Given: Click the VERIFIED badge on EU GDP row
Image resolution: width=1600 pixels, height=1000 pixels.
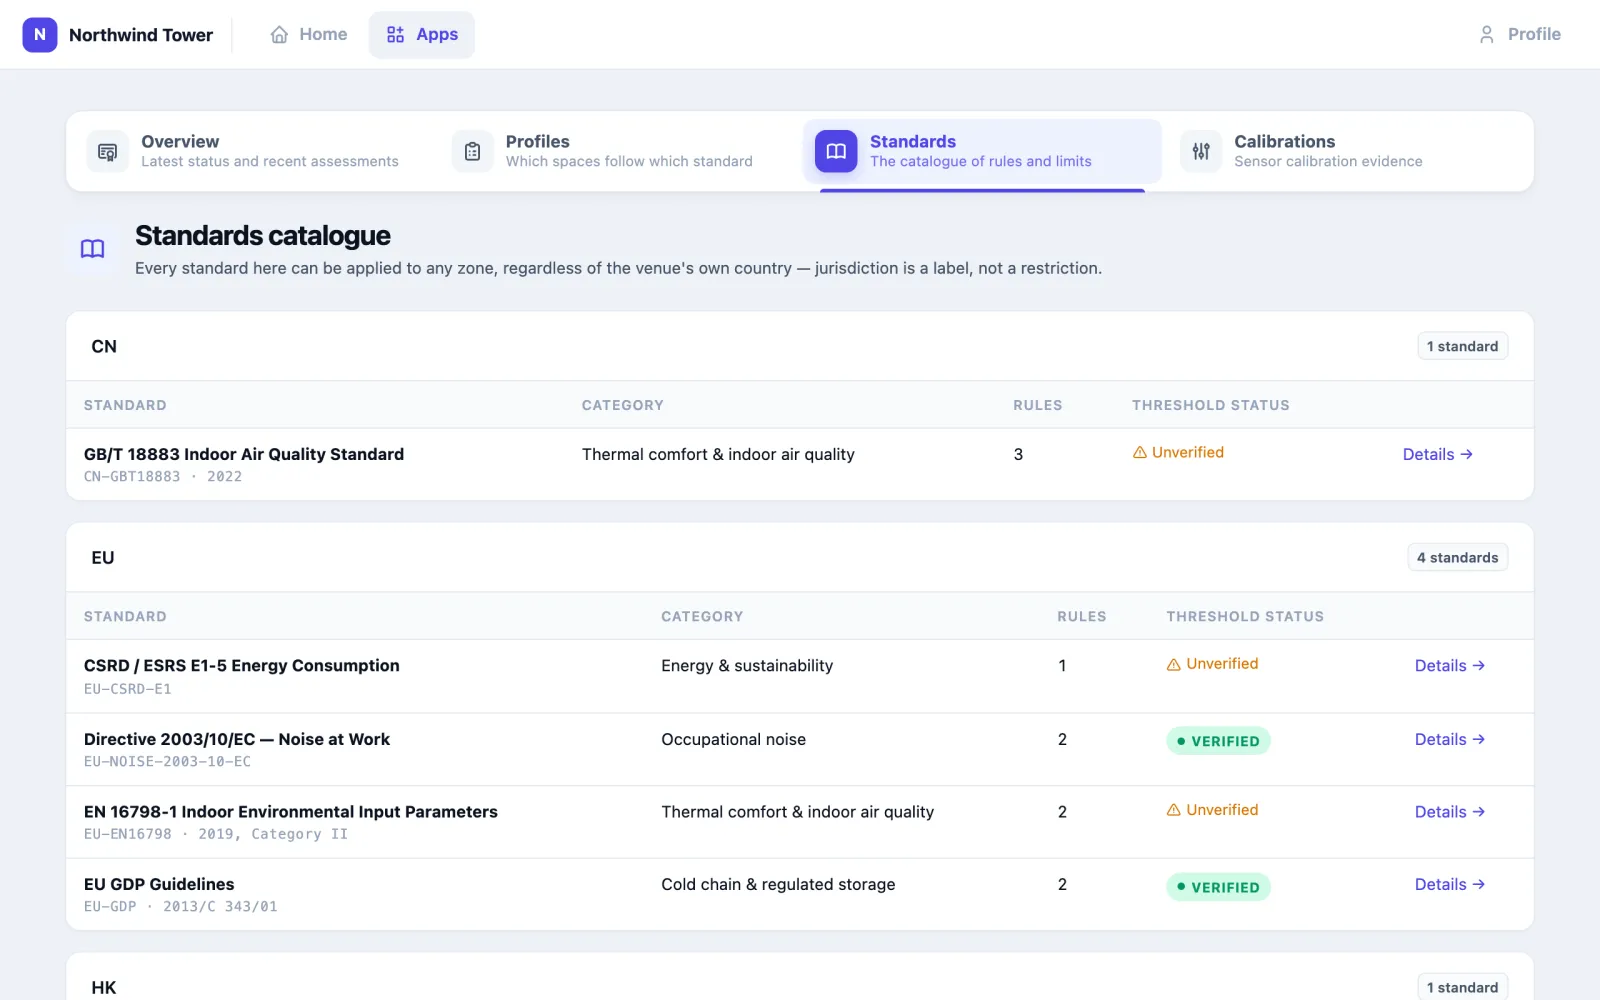Looking at the screenshot, I should 1218,887.
